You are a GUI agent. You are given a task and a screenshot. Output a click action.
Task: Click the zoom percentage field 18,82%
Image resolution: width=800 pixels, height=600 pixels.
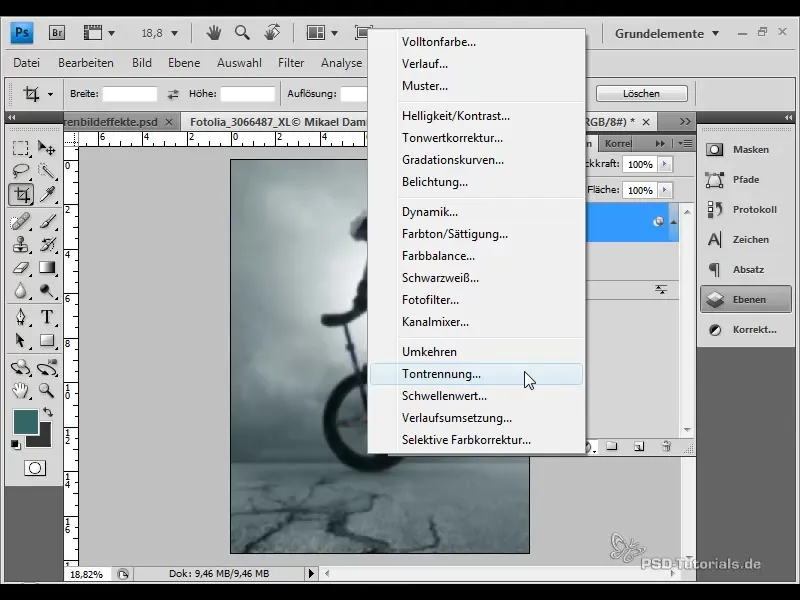pos(87,574)
